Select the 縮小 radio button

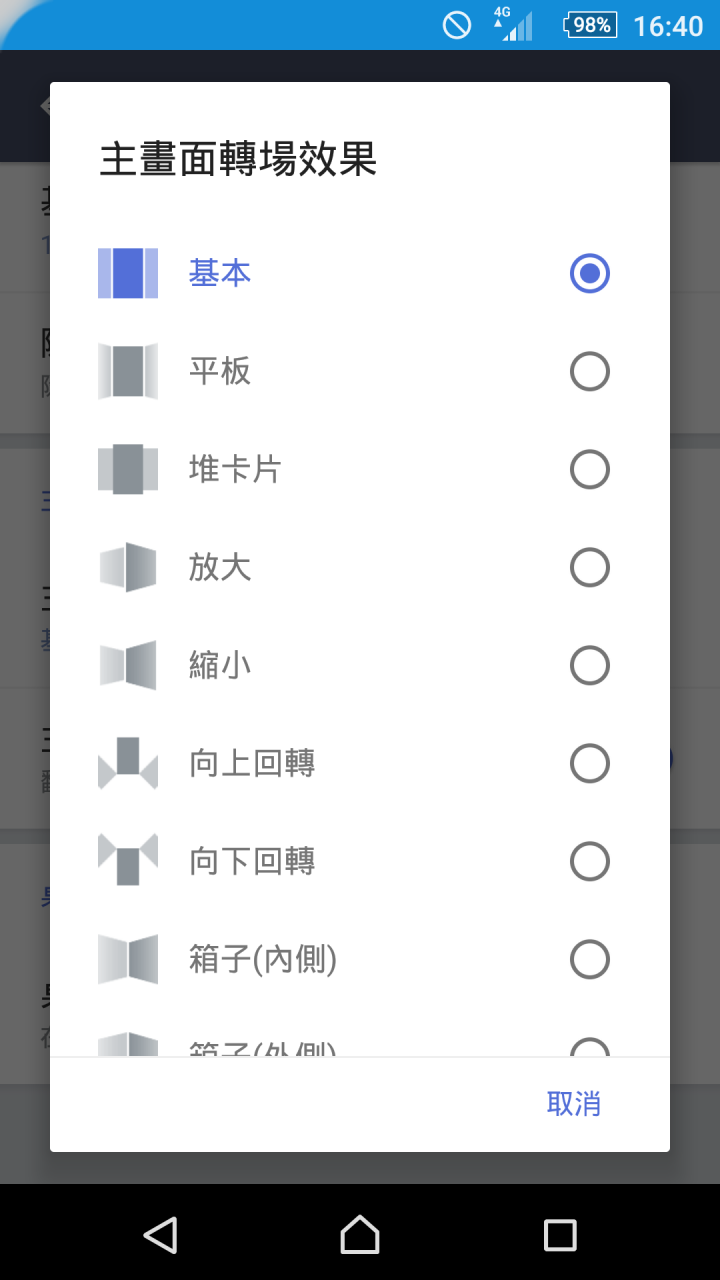point(590,665)
